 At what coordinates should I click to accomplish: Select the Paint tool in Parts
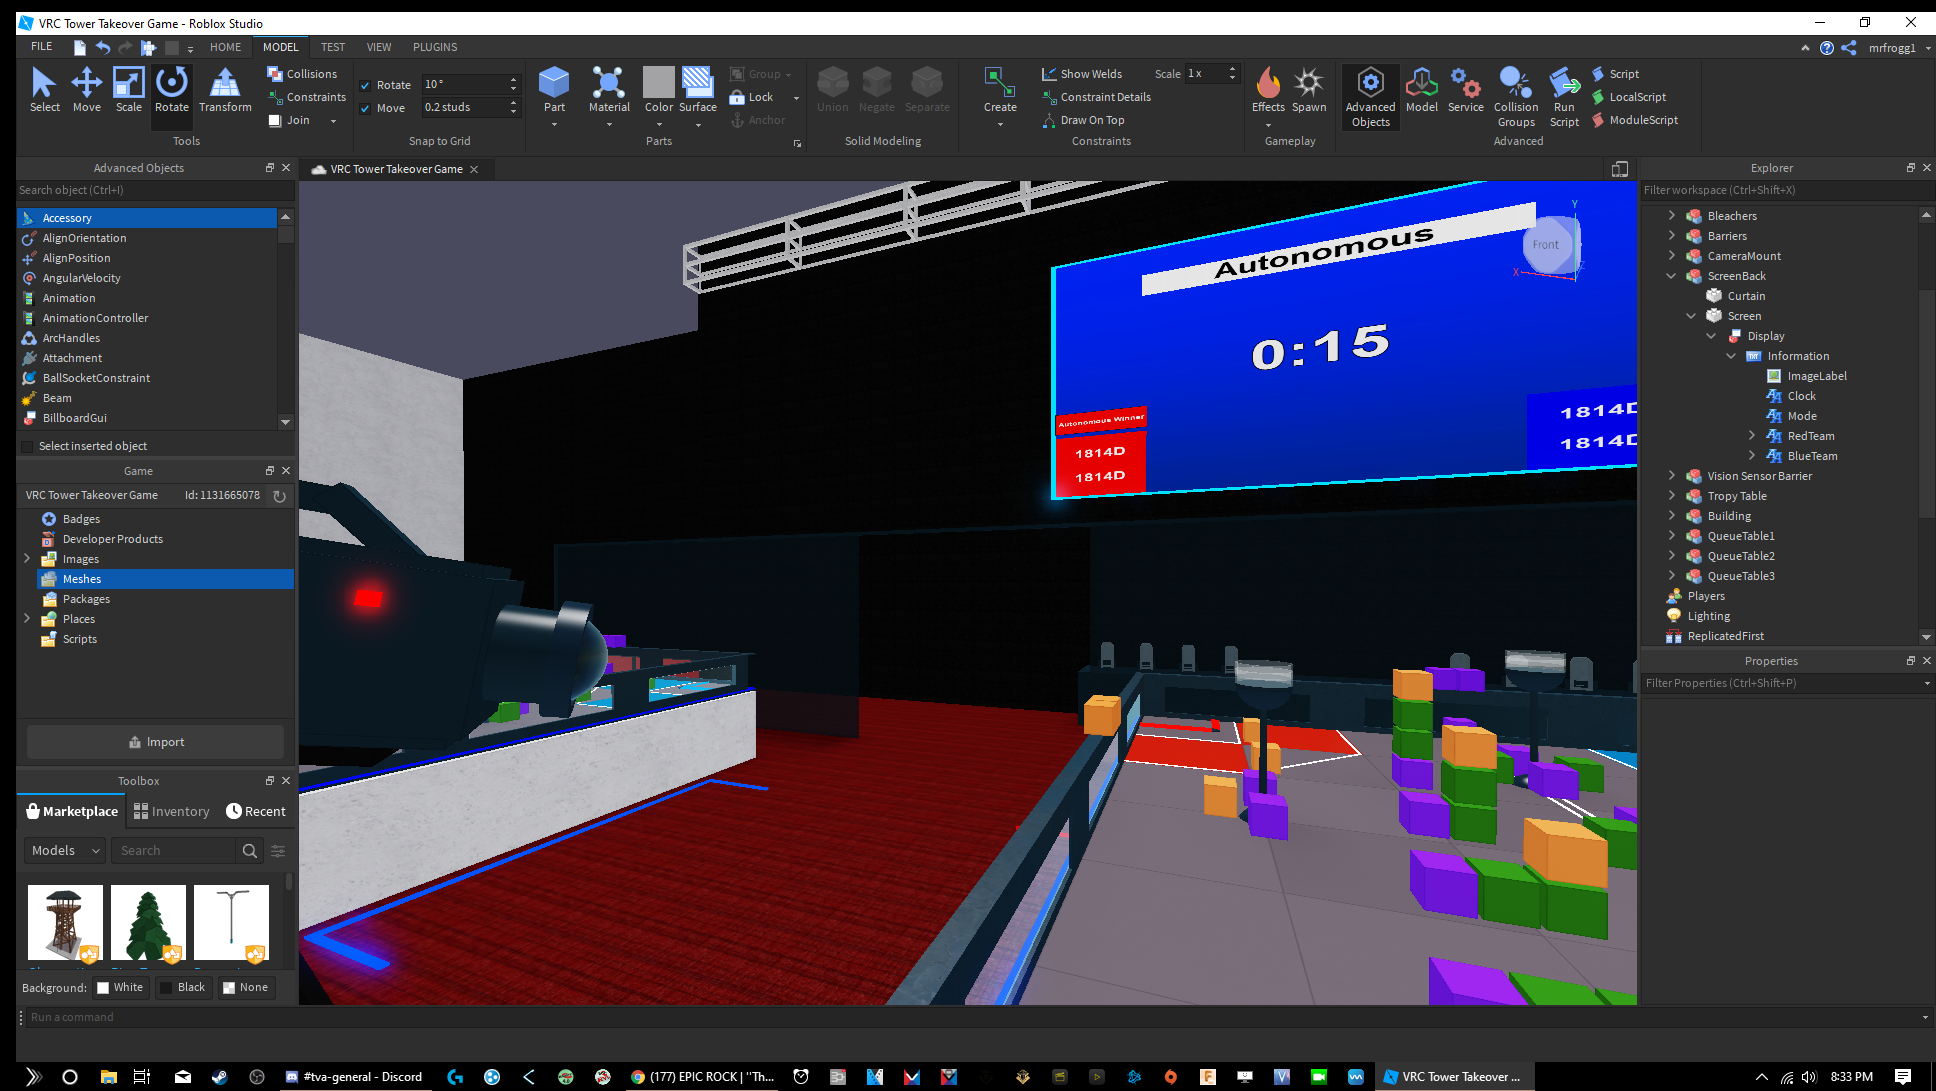tap(657, 89)
